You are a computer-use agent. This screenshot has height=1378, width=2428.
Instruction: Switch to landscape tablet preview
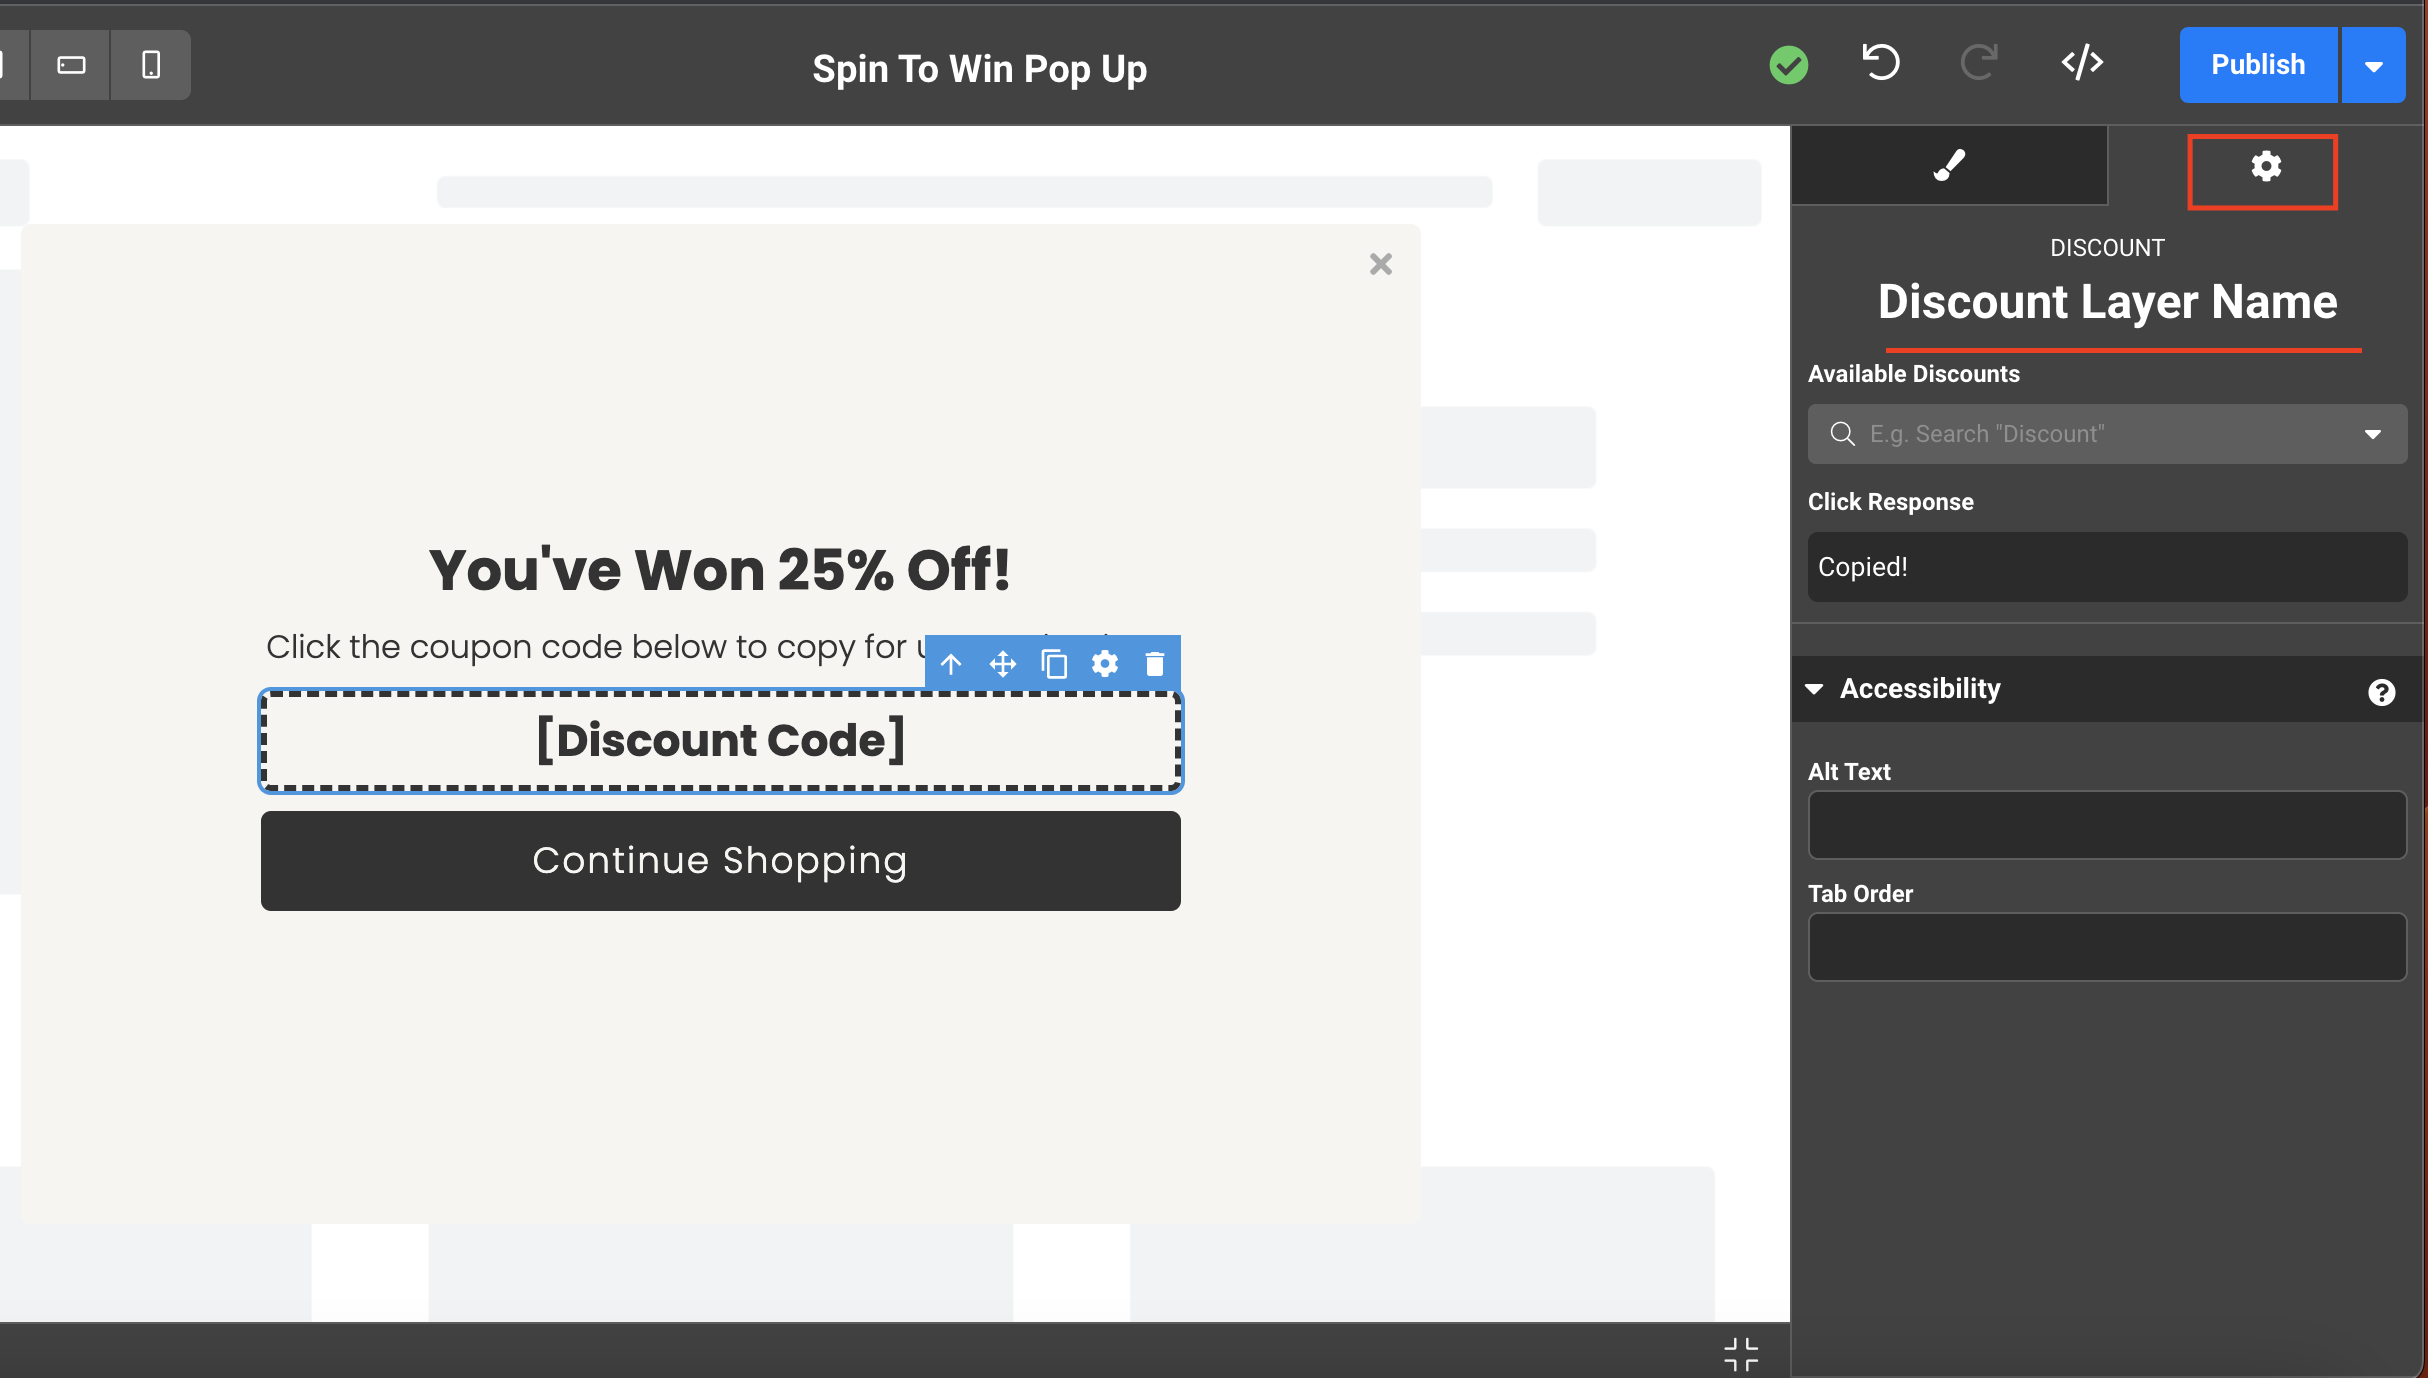pos(71,66)
